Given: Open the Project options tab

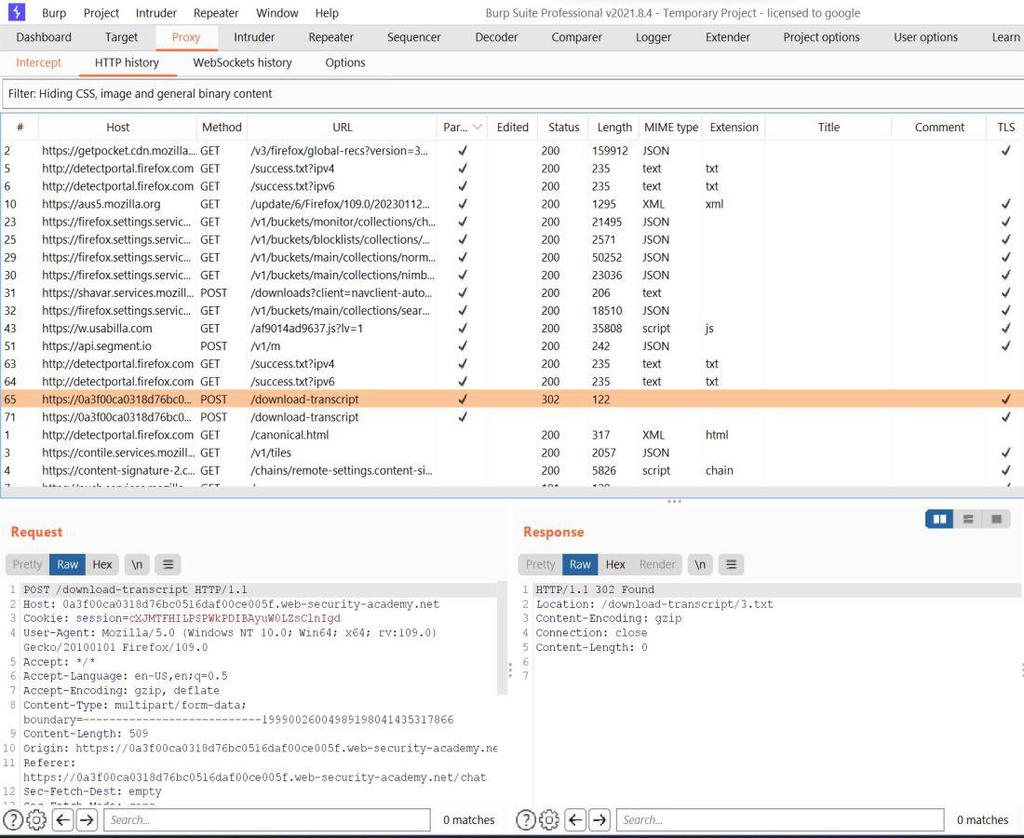Looking at the screenshot, I should (822, 37).
